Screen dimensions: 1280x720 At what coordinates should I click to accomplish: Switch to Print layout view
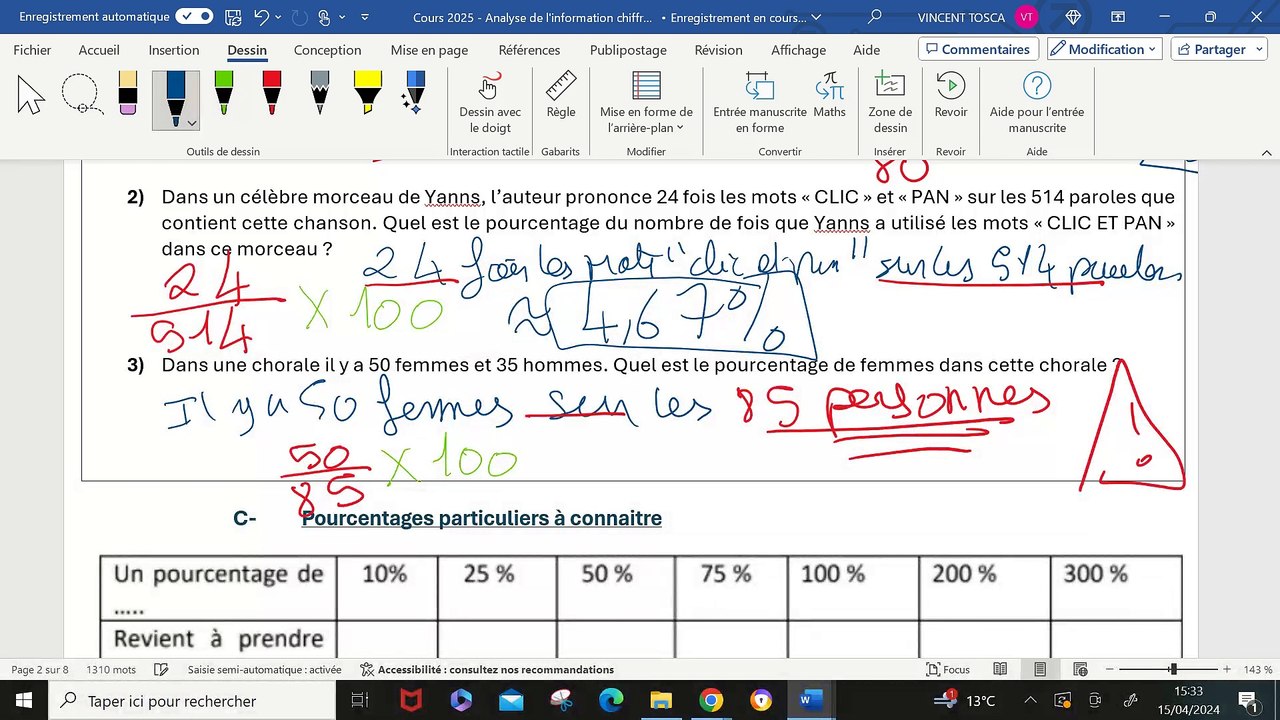click(1040, 670)
